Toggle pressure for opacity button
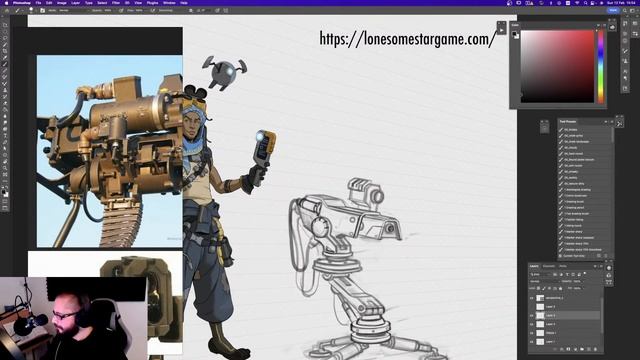Image resolution: width=640 pixels, height=360 pixels. click(x=121, y=10)
